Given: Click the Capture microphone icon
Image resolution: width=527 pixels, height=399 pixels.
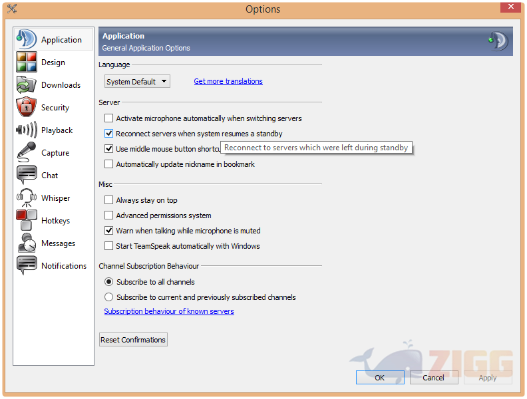Looking at the screenshot, I should tap(26, 152).
